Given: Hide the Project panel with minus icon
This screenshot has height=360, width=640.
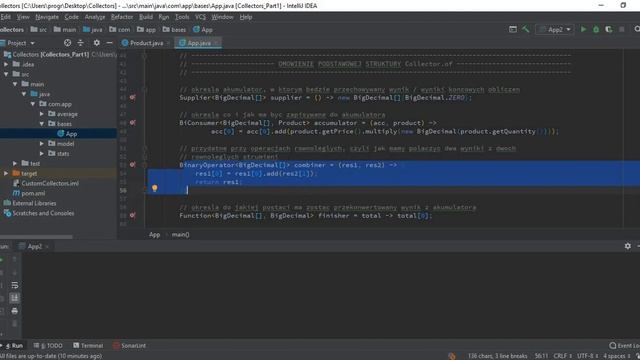Looking at the screenshot, I should [x=109, y=43].
